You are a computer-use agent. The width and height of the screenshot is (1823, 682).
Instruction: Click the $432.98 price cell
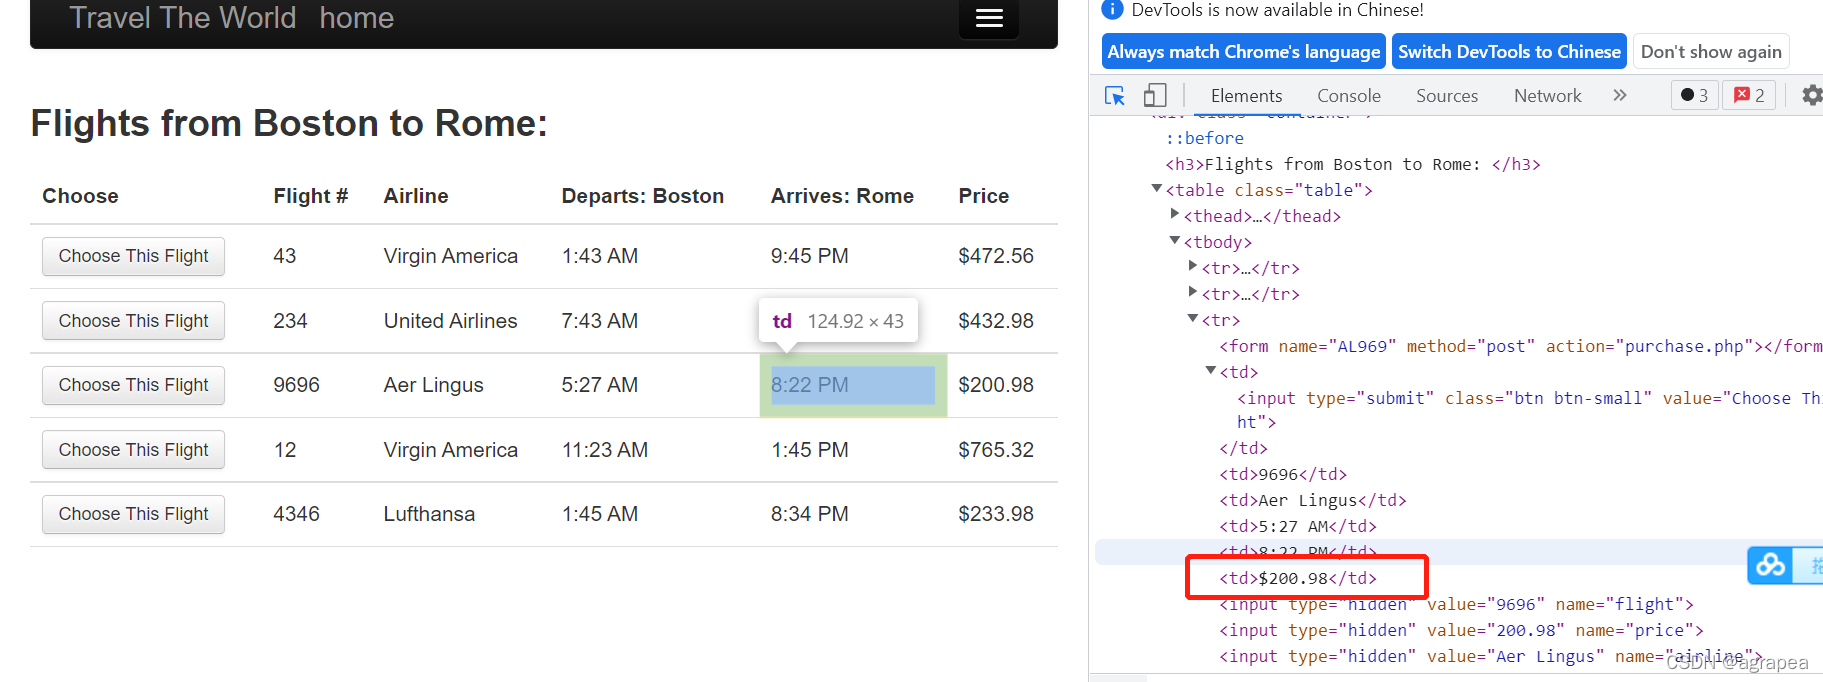point(996,321)
